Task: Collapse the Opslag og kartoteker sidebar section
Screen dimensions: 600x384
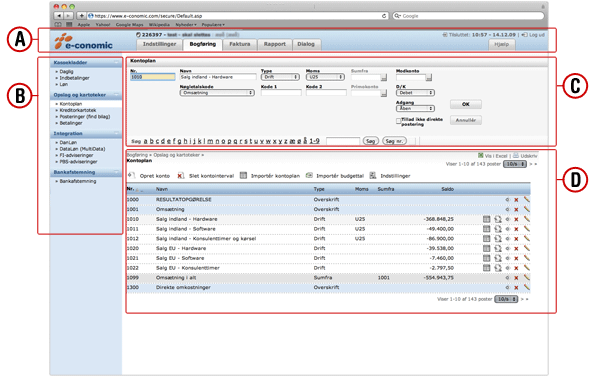Action: click(x=116, y=94)
